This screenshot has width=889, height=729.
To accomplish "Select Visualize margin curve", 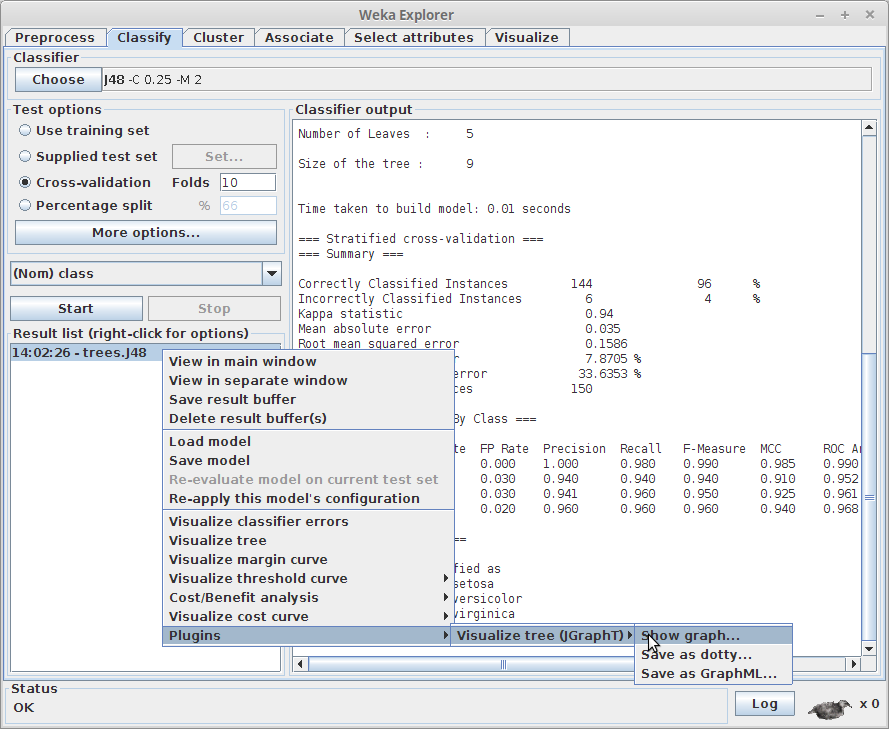I will [x=308, y=560].
